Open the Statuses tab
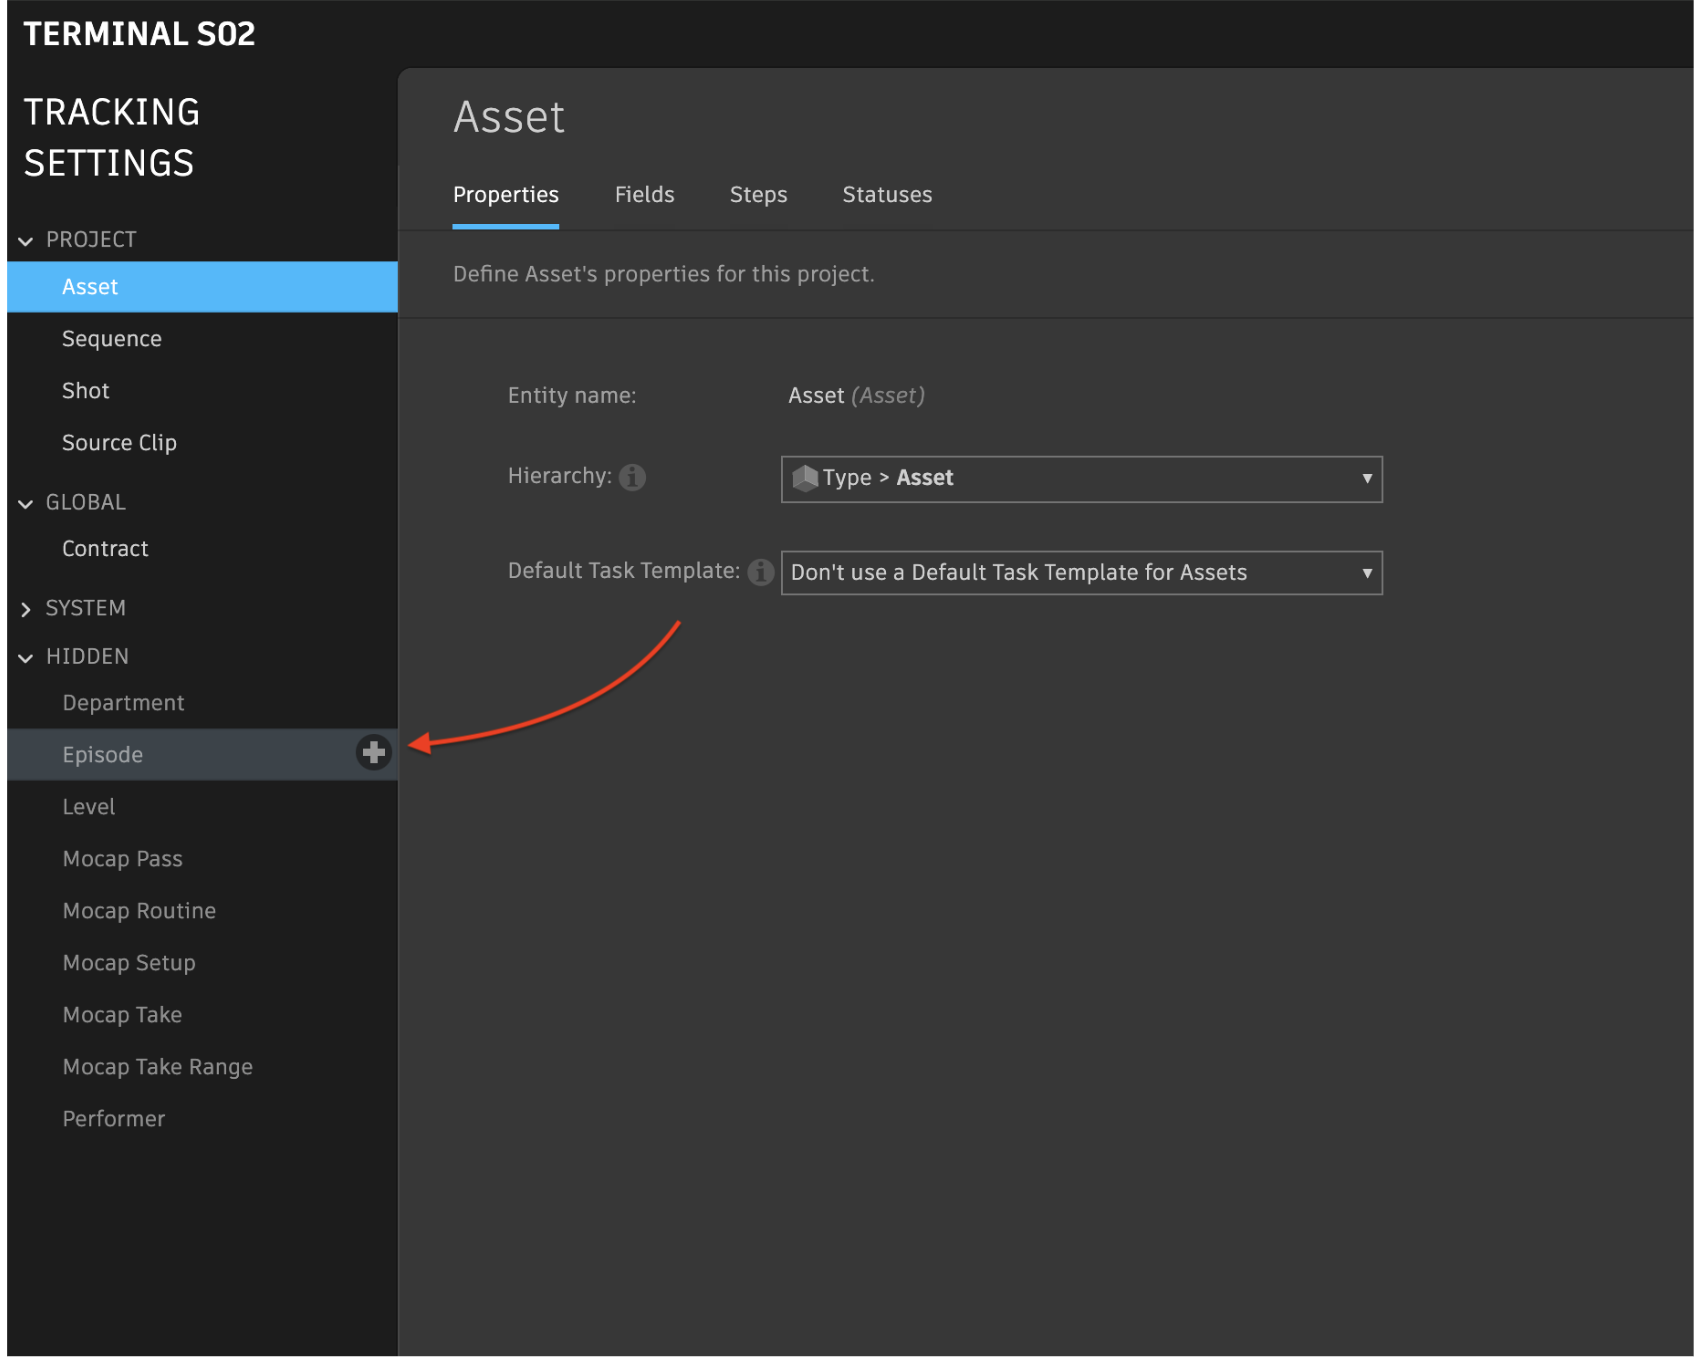 886,194
